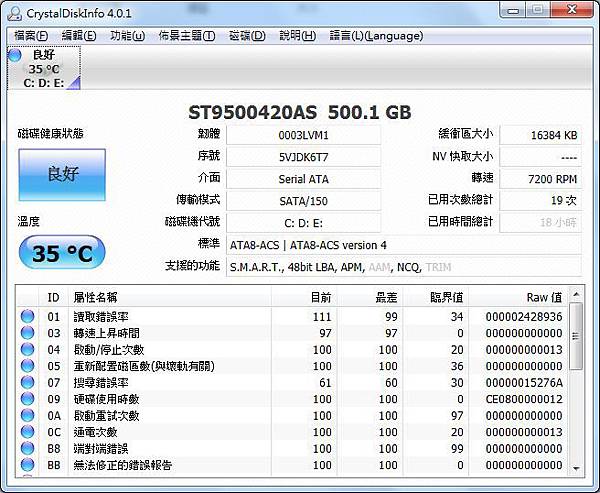The width and height of the screenshot is (600, 493).
Task: Click the power on count field 19 次
Action: [x=541, y=201]
